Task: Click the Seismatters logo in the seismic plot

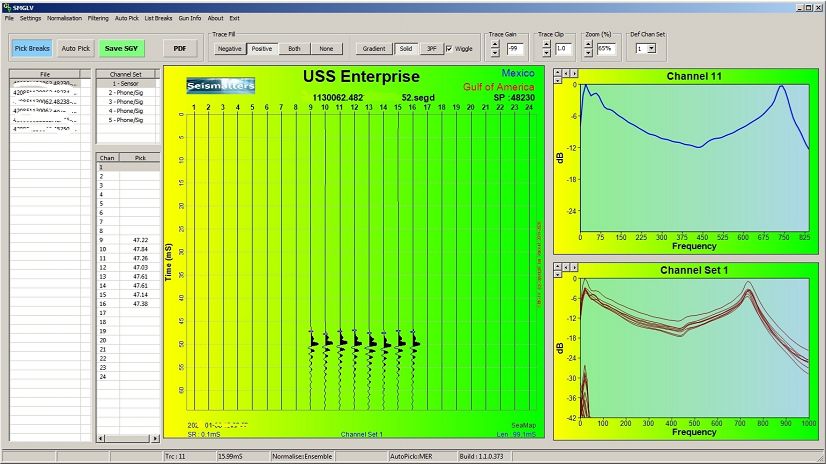Action: 221,85
